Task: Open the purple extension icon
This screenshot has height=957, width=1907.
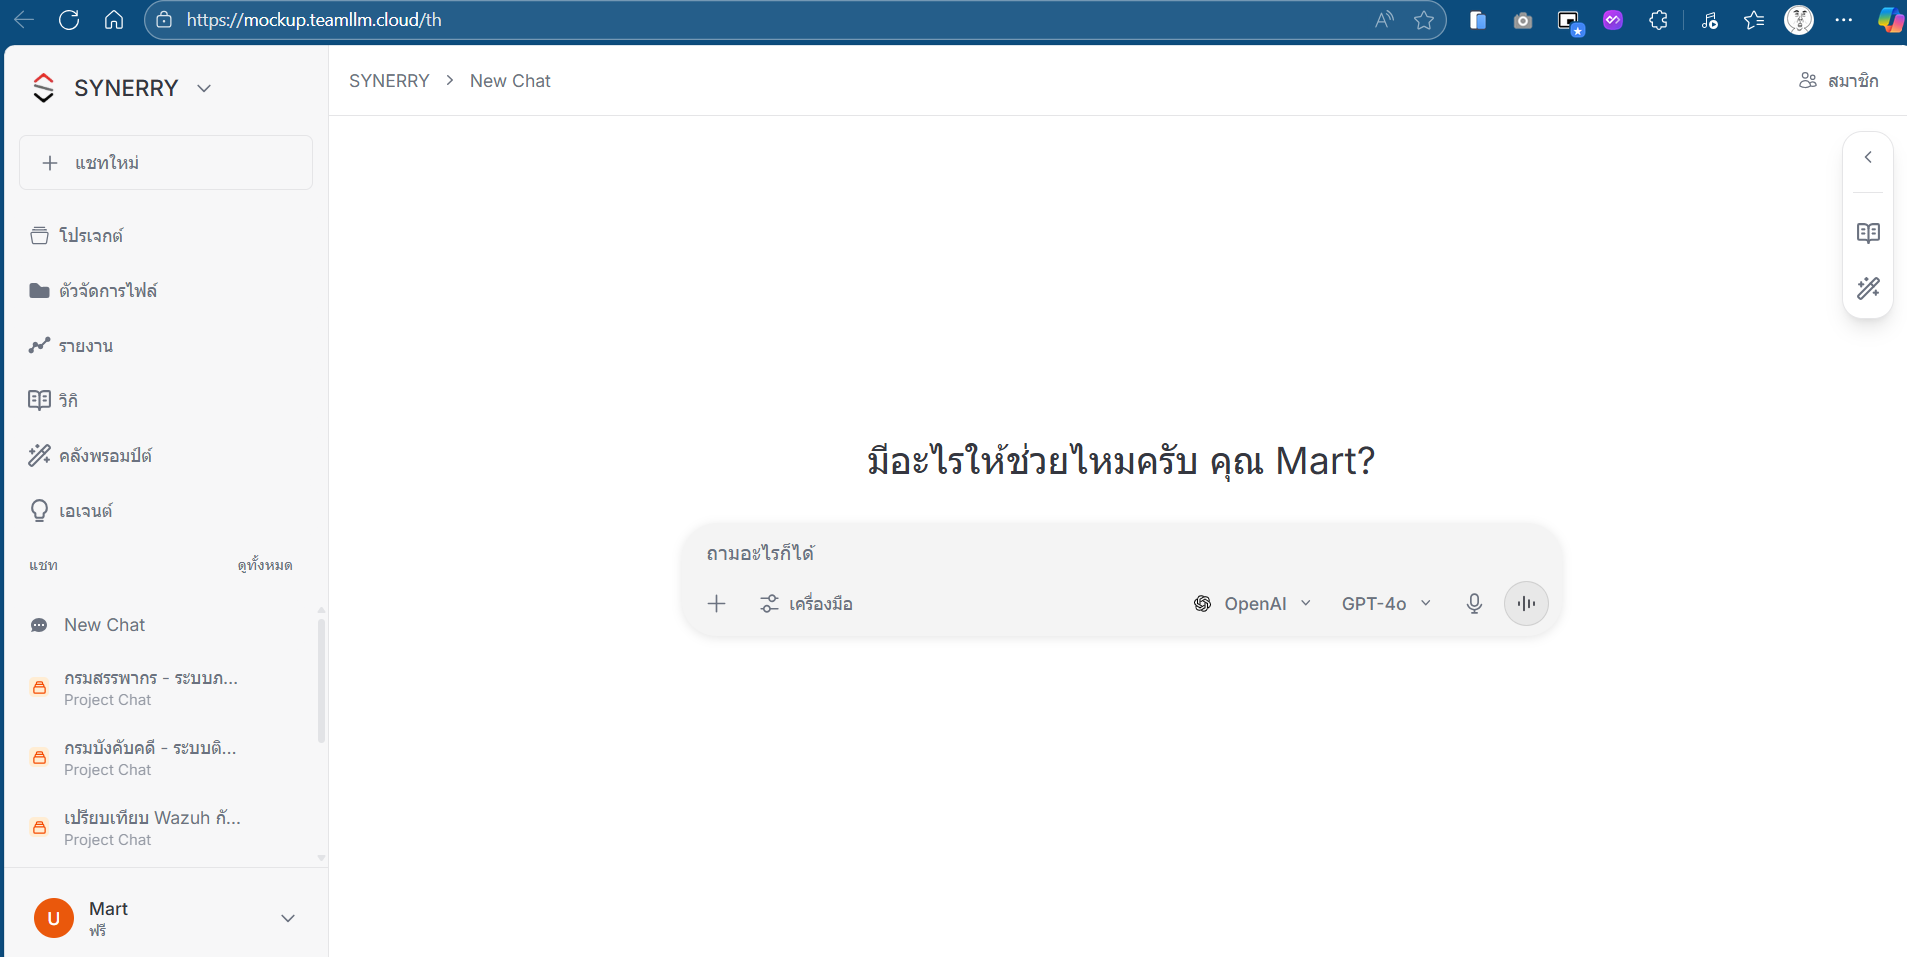Action: pos(1613,20)
